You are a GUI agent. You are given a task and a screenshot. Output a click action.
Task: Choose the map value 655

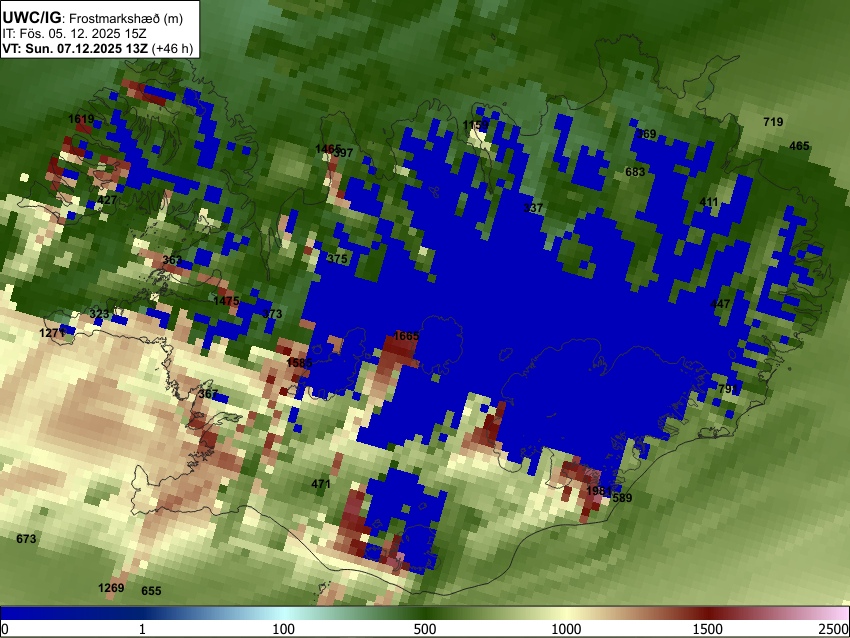coord(151,591)
